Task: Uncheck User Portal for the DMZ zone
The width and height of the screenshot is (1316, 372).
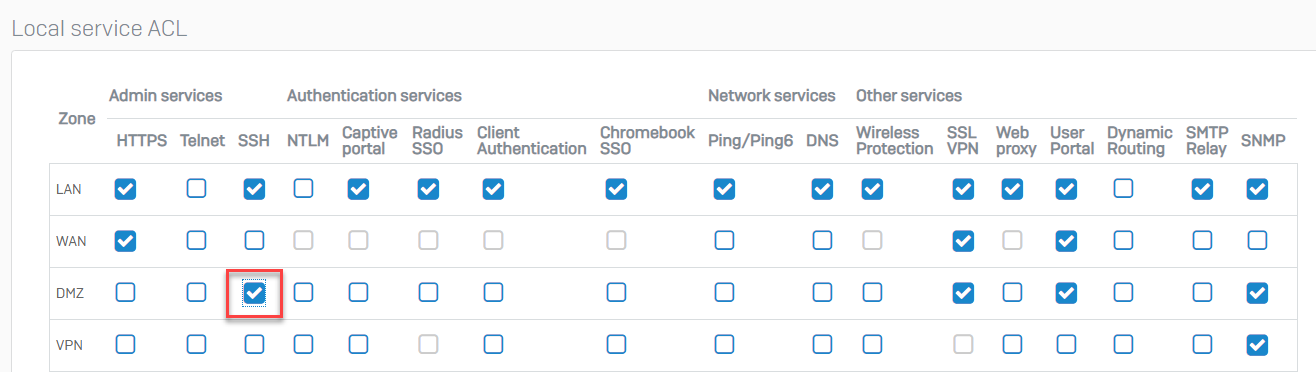Action: click(1067, 293)
